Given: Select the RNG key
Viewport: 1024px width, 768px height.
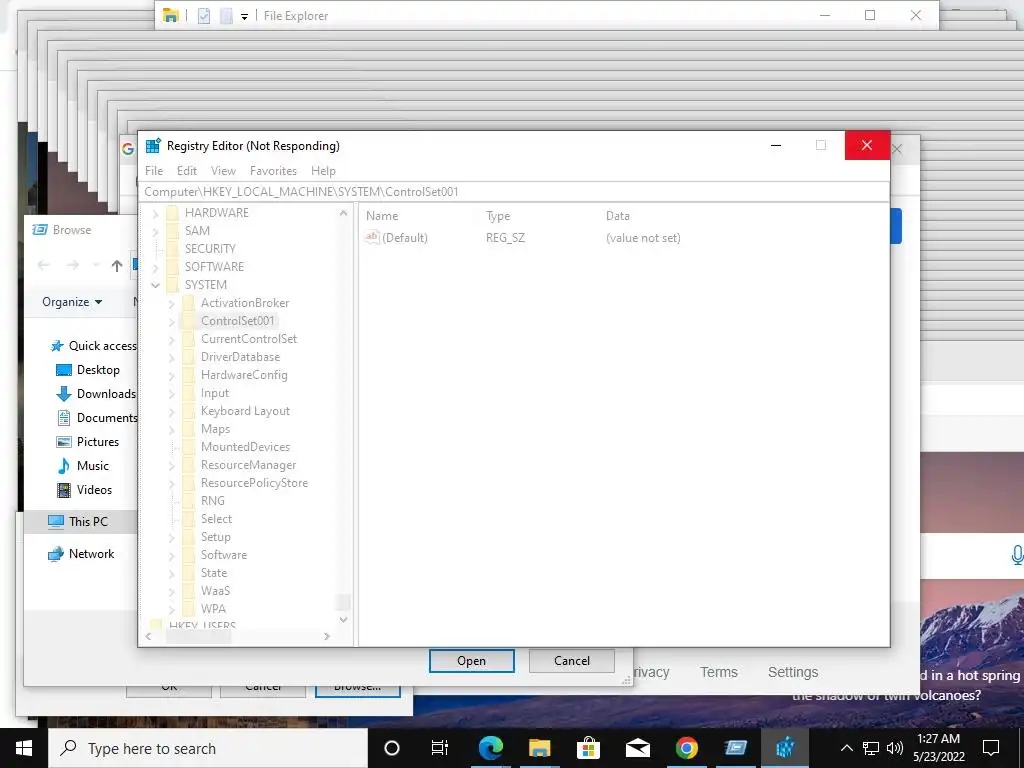Looking at the screenshot, I should (213, 501).
